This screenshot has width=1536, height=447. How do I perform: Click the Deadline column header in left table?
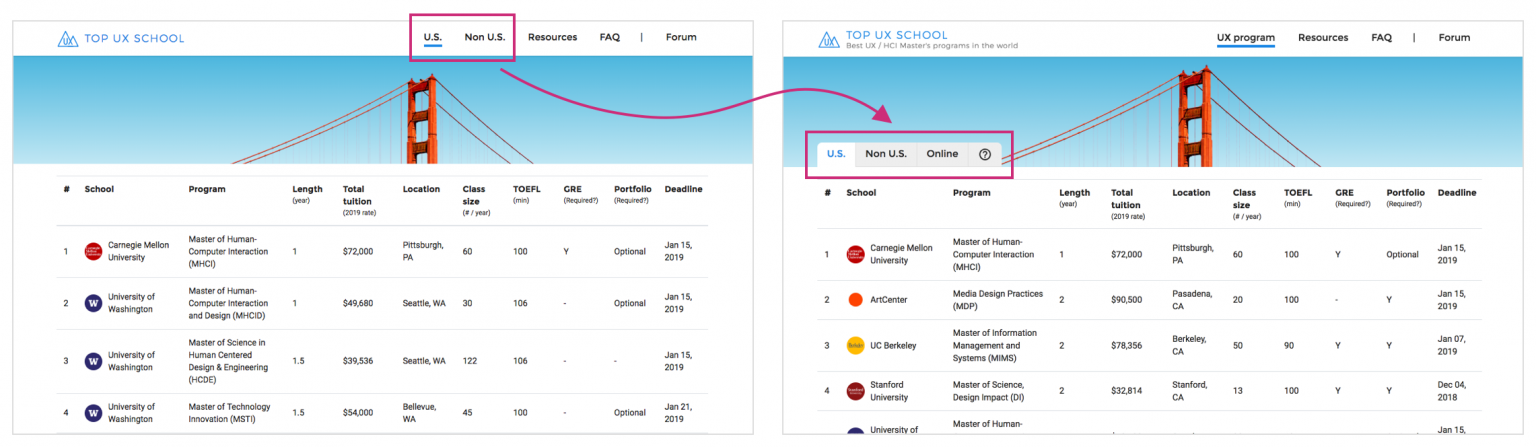click(684, 189)
